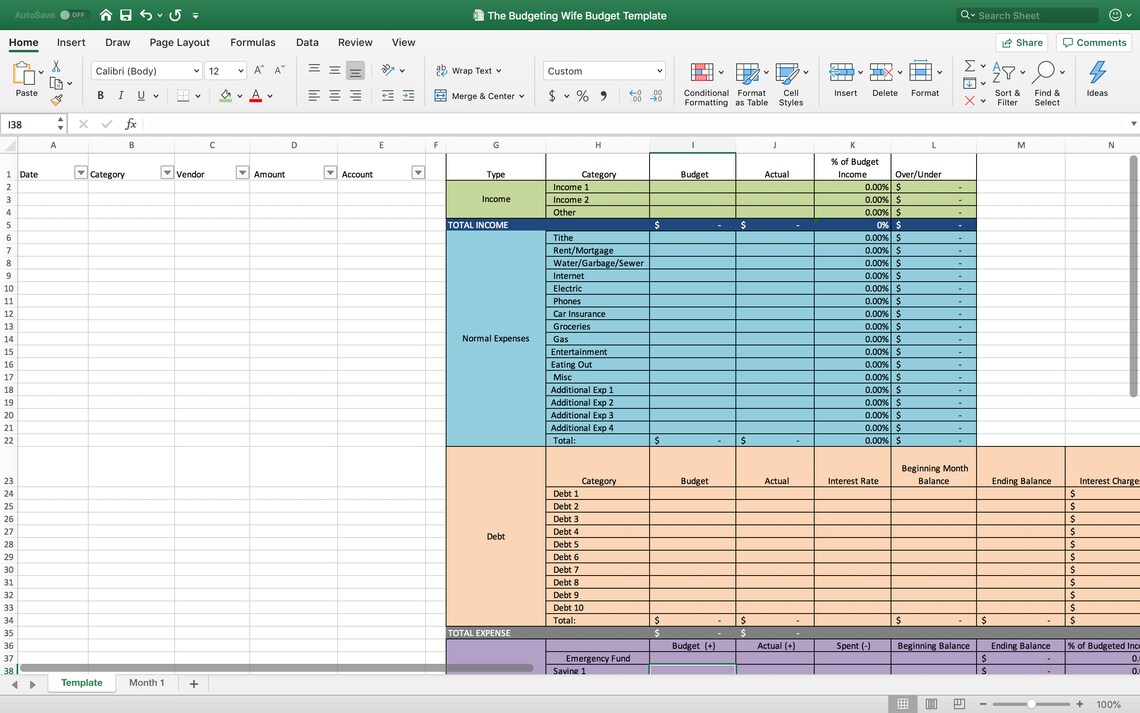Toggle italic formatting

[120, 95]
